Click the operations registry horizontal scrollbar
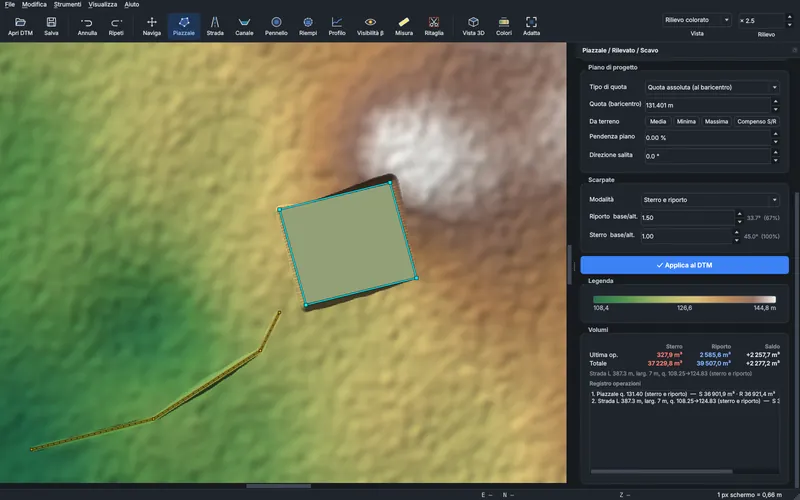The height and width of the screenshot is (500, 800). coord(662,471)
